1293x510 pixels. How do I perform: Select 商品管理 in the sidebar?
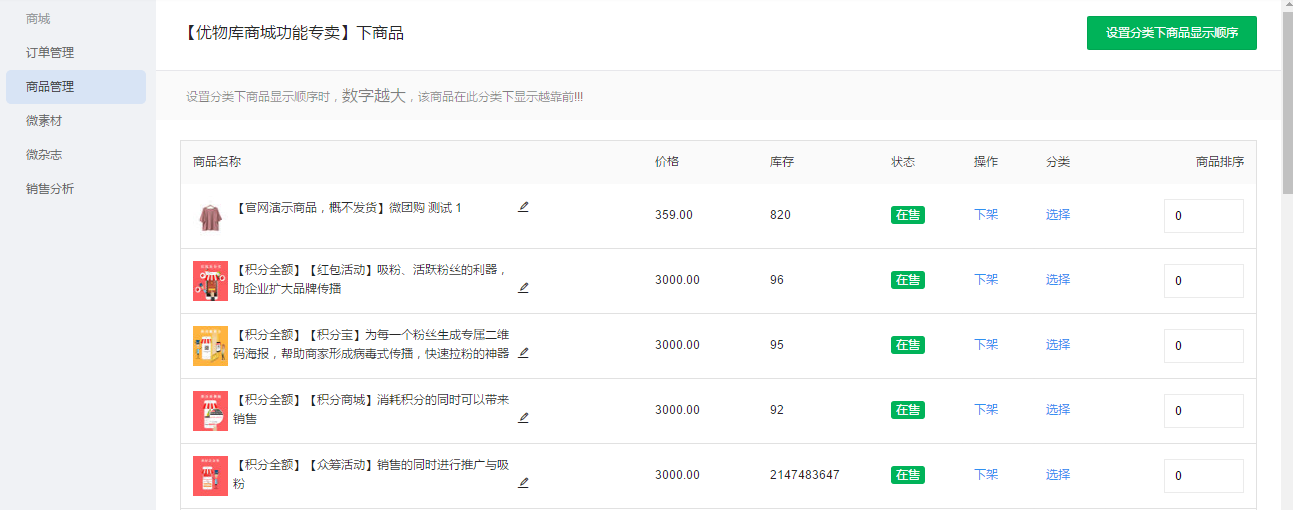(x=50, y=87)
